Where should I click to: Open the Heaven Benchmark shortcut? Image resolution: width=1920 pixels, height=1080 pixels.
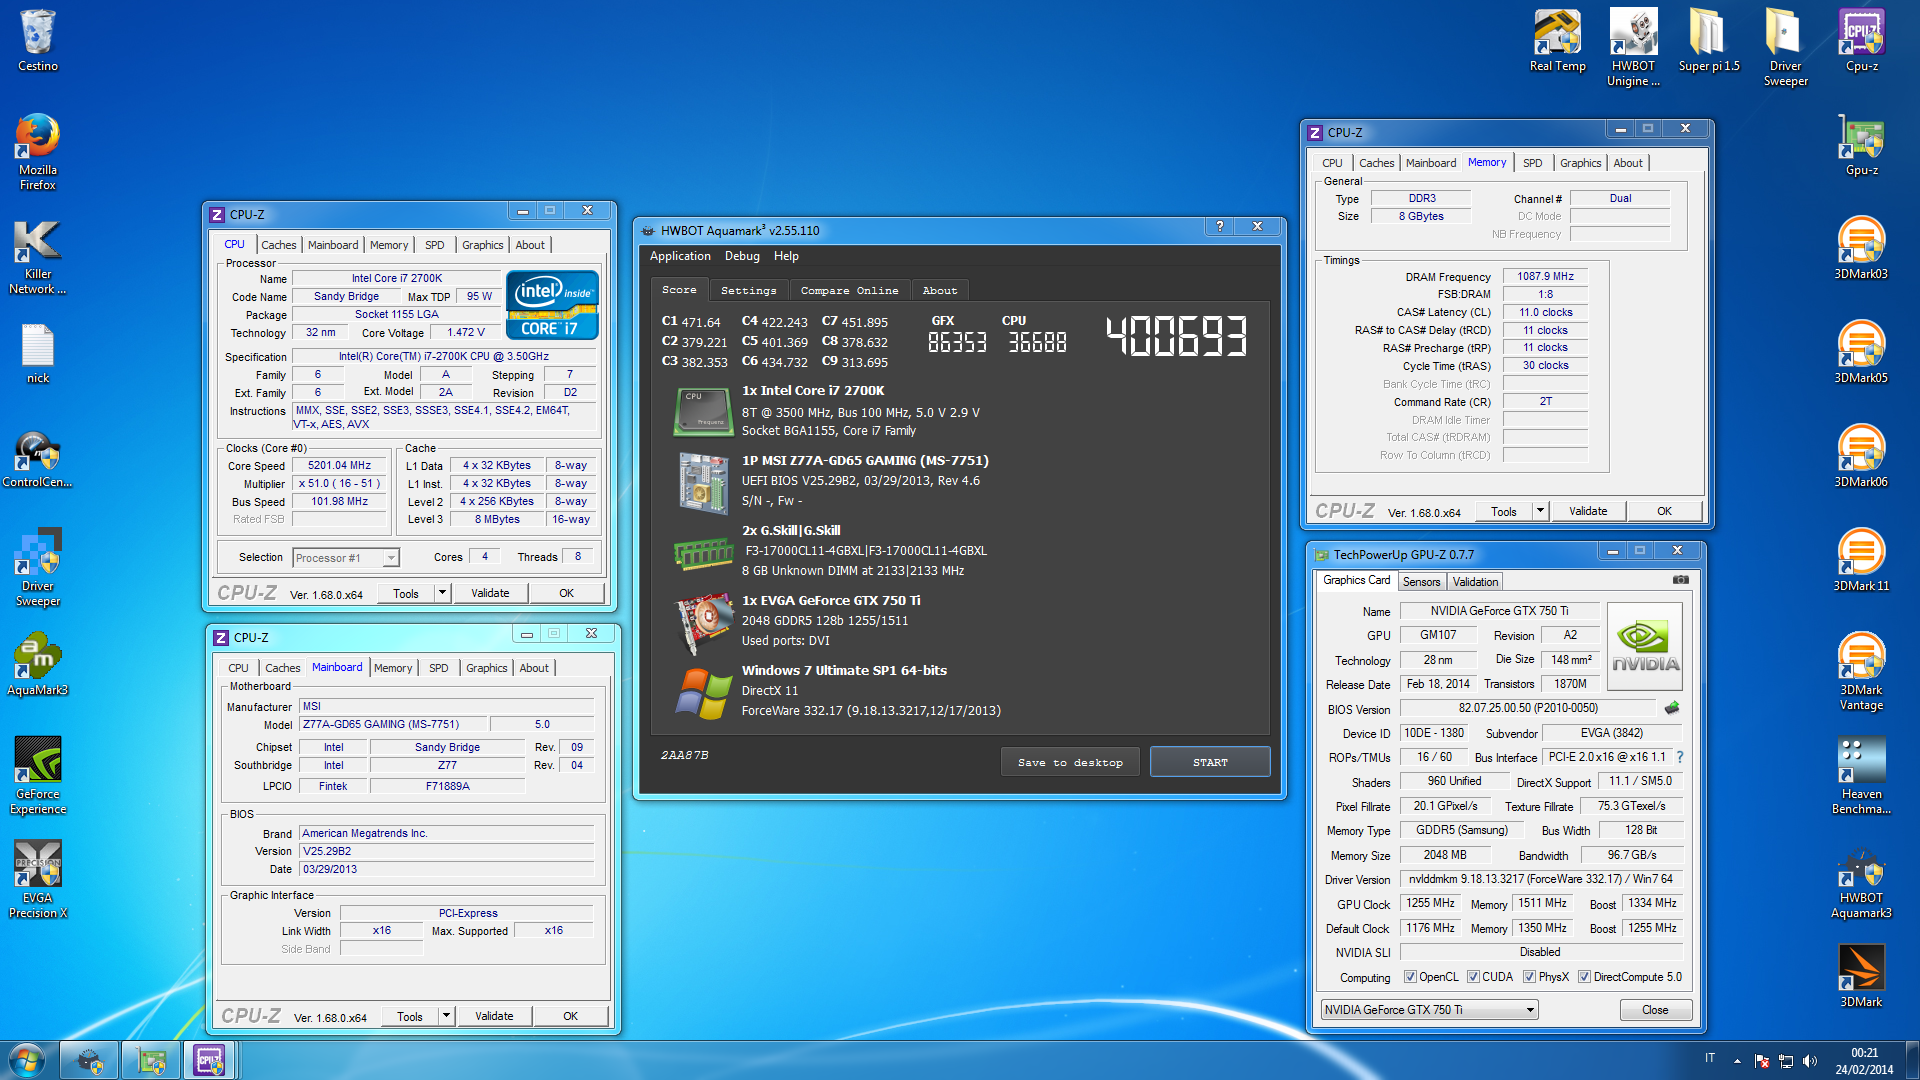click(x=1861, y=775)
